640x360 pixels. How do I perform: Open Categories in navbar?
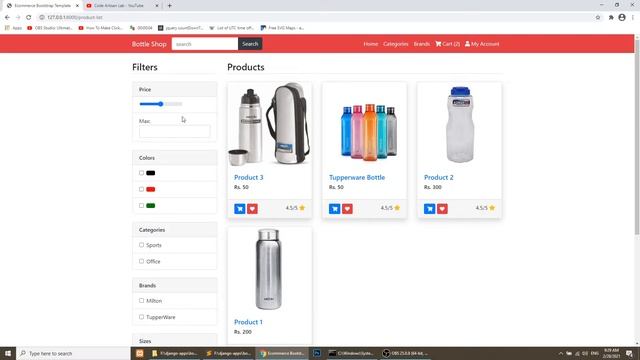pyautogui.click(x=396, y=44)
